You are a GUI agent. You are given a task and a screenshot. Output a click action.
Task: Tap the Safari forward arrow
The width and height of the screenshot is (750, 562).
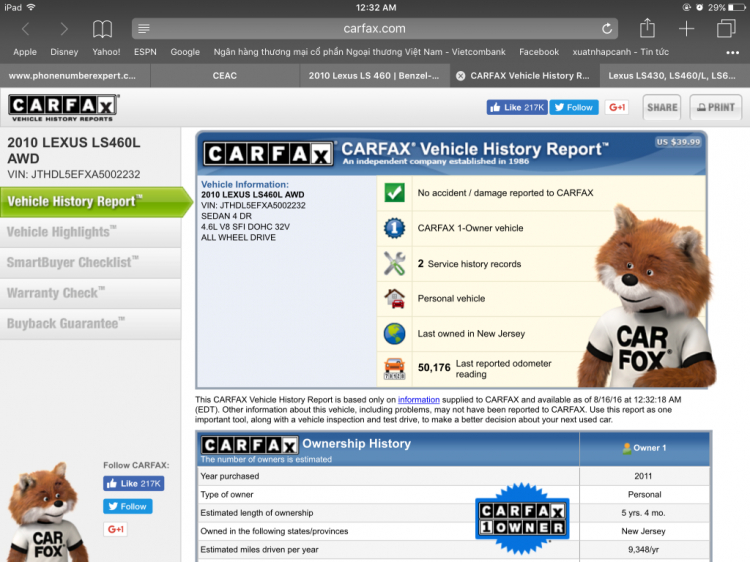coord(64,29)
